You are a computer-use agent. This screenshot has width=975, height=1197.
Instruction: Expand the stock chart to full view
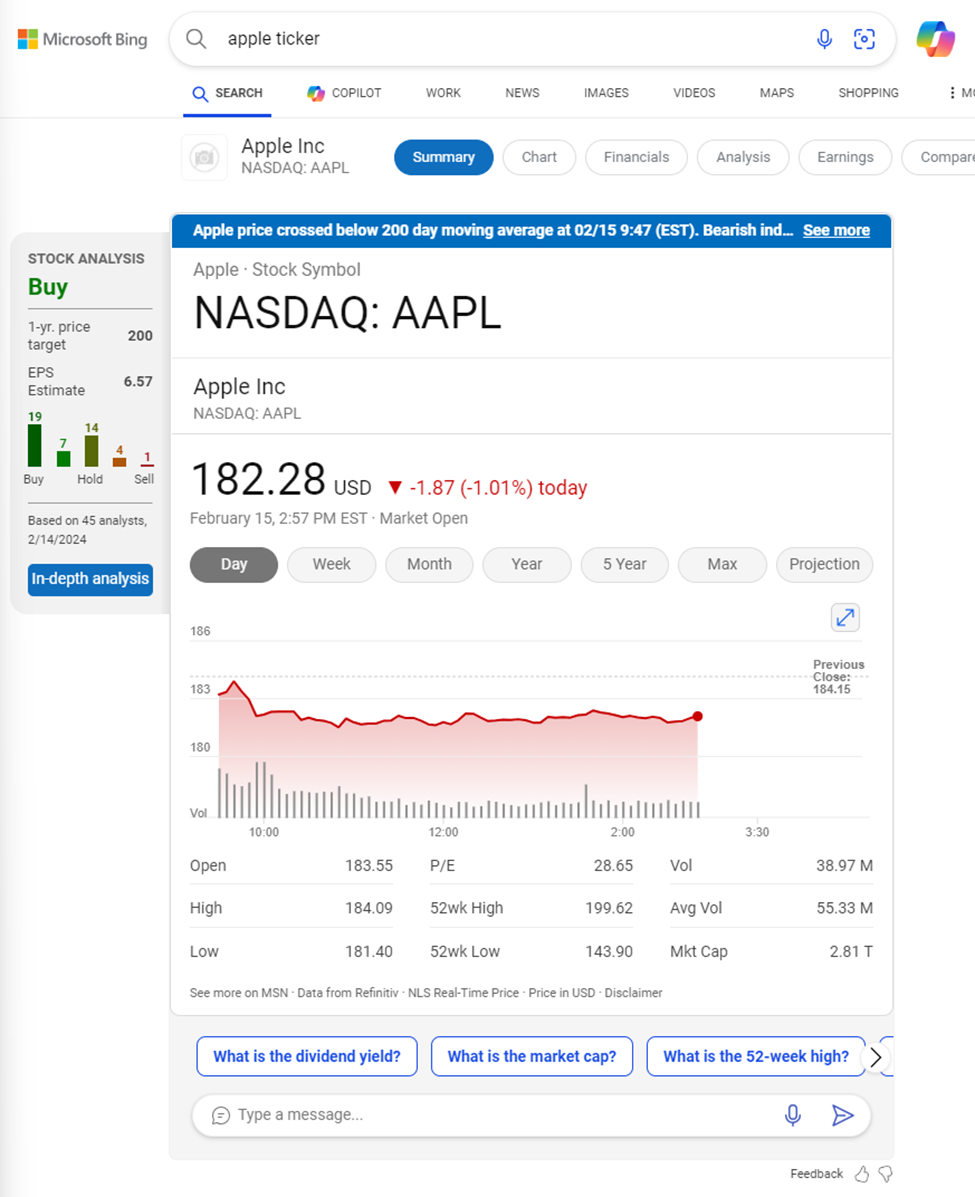click(845, 618)
